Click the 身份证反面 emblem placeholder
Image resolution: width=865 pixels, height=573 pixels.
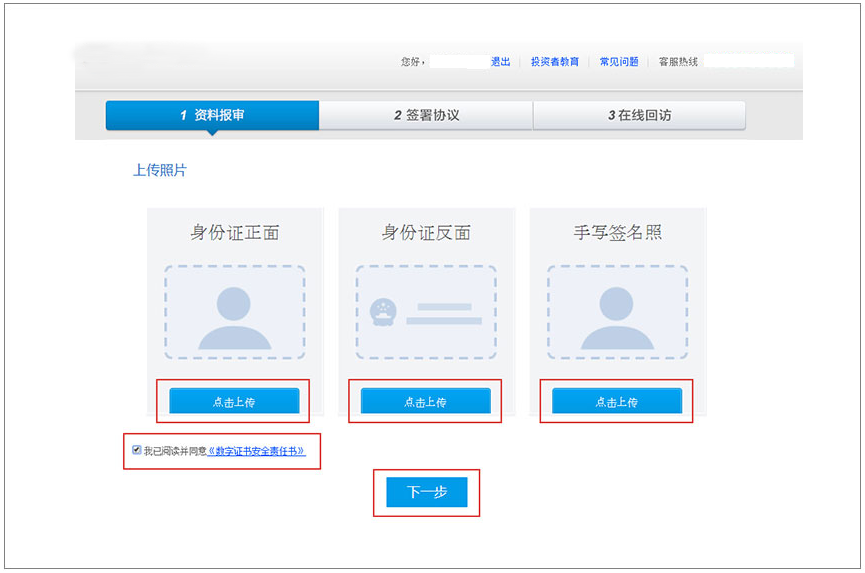426,312
